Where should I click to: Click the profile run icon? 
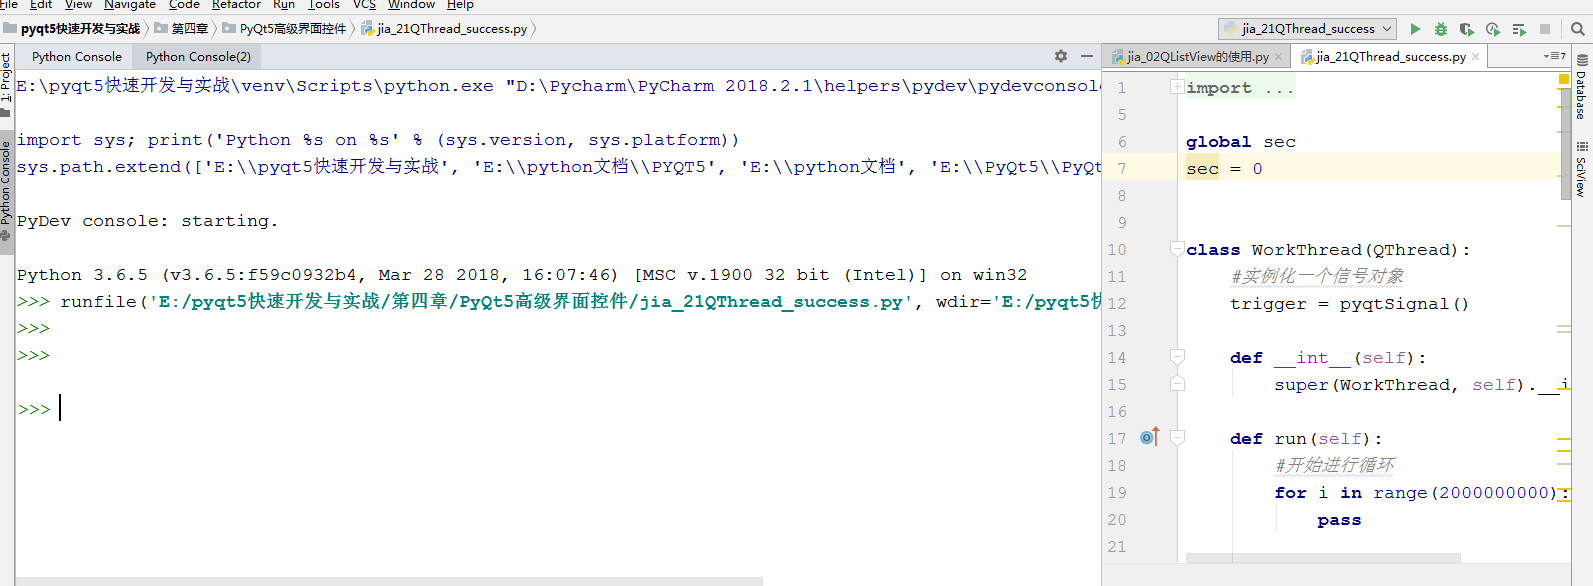(x=1493, y=29)
